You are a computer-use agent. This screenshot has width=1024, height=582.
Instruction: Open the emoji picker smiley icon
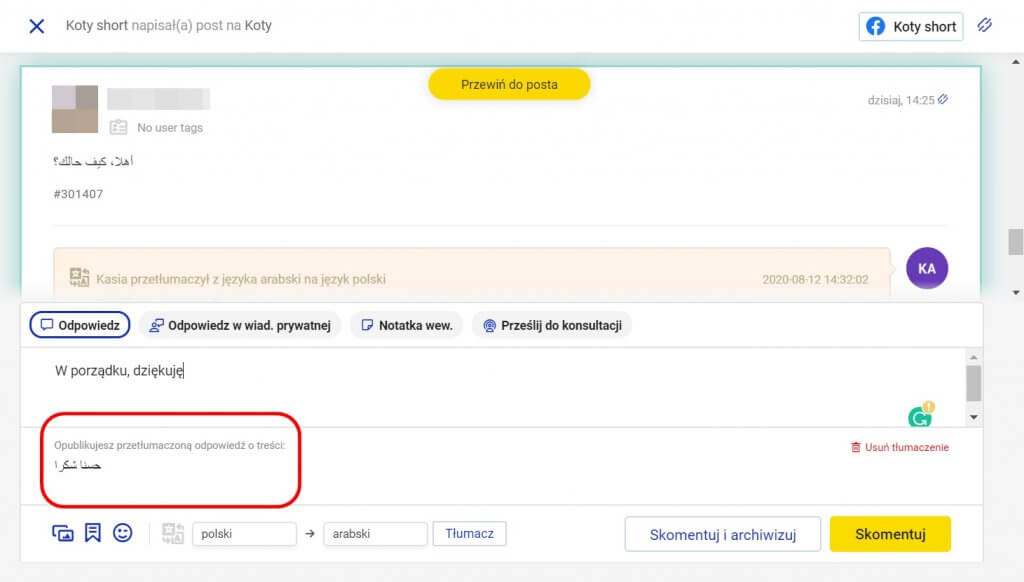(x=123, y=533)
